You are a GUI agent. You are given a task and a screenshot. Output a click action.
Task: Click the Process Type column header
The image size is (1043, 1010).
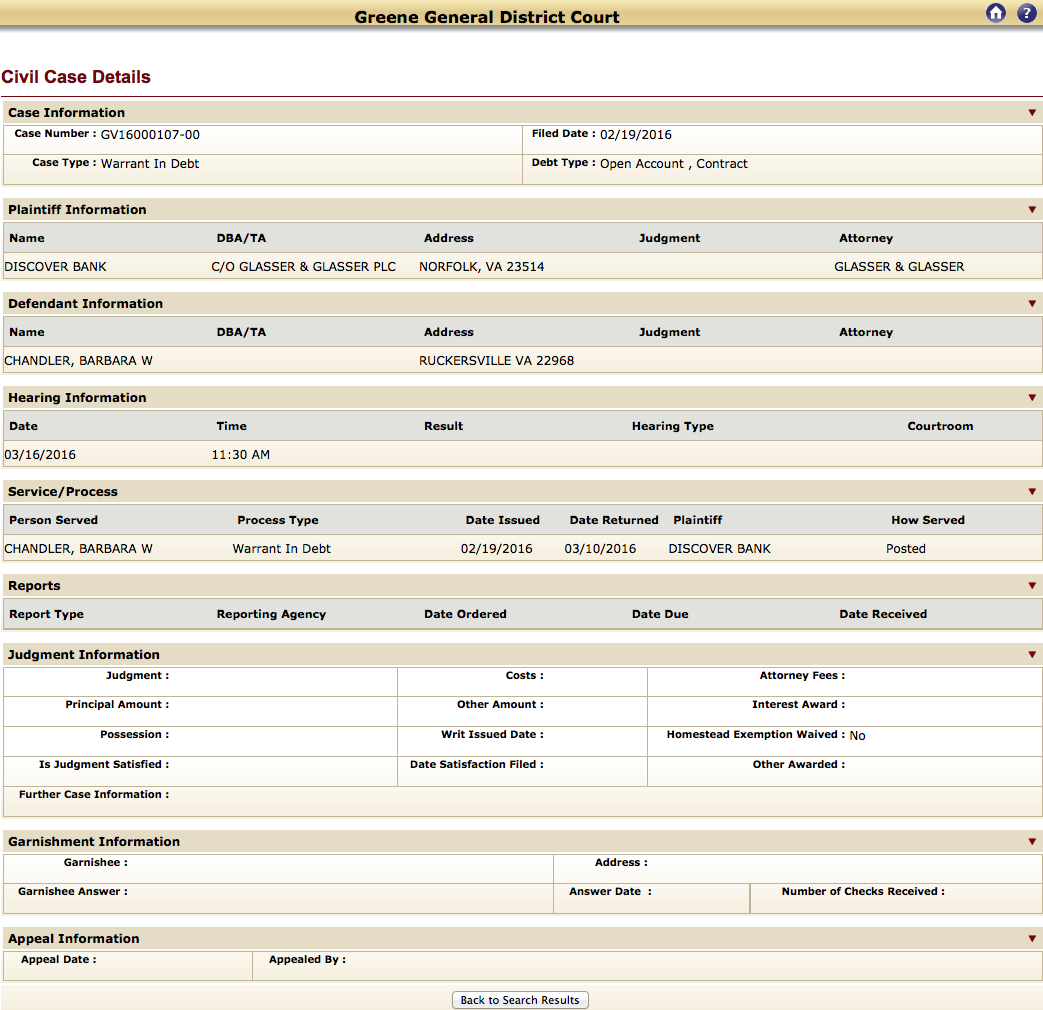[x=278, y=520]
